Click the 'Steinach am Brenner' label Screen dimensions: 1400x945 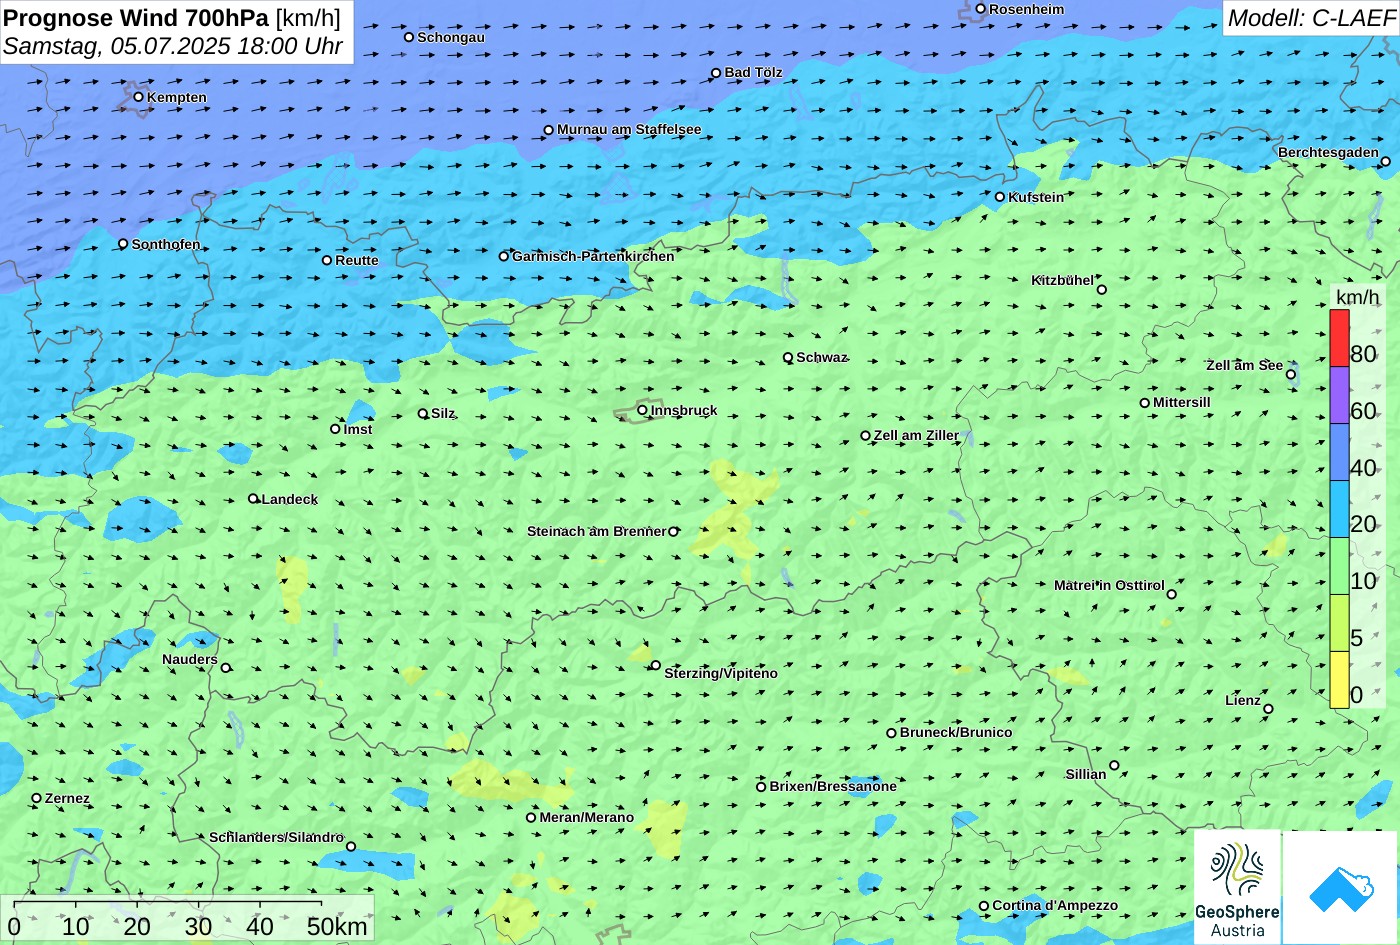pos(596,531)
